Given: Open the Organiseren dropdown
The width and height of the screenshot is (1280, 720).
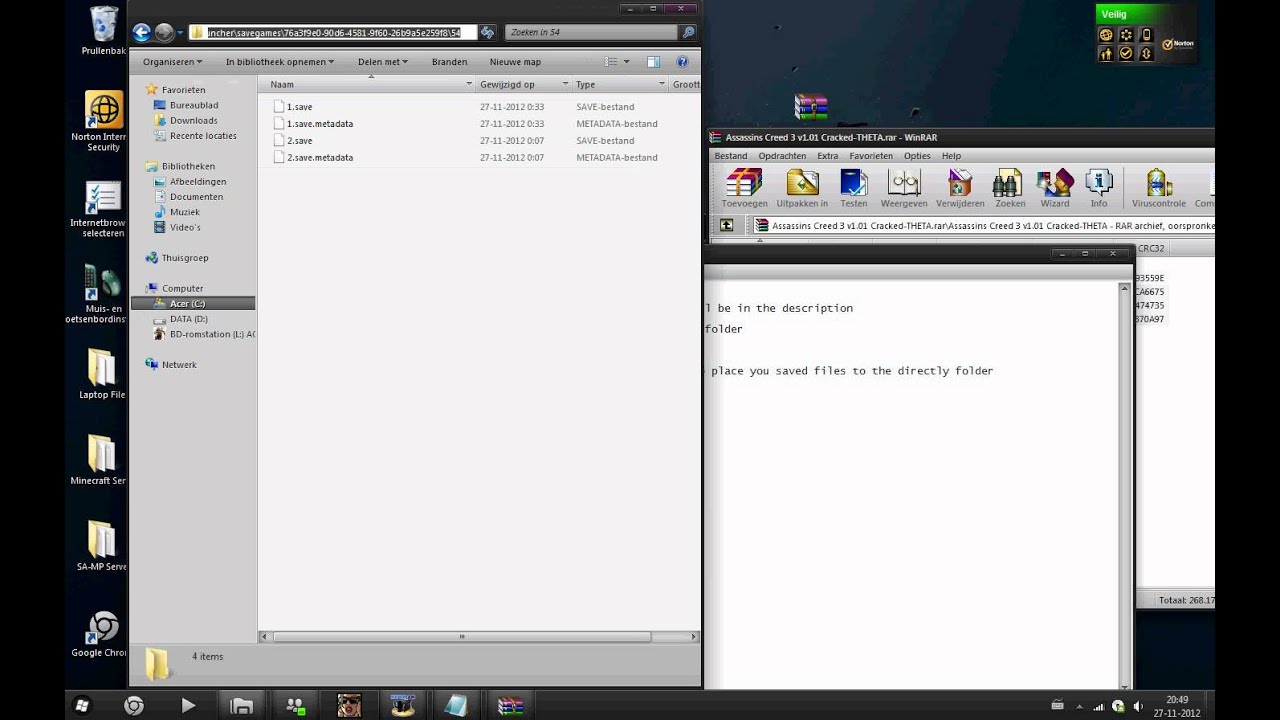Looking at the screenshot, I should 172,62.
